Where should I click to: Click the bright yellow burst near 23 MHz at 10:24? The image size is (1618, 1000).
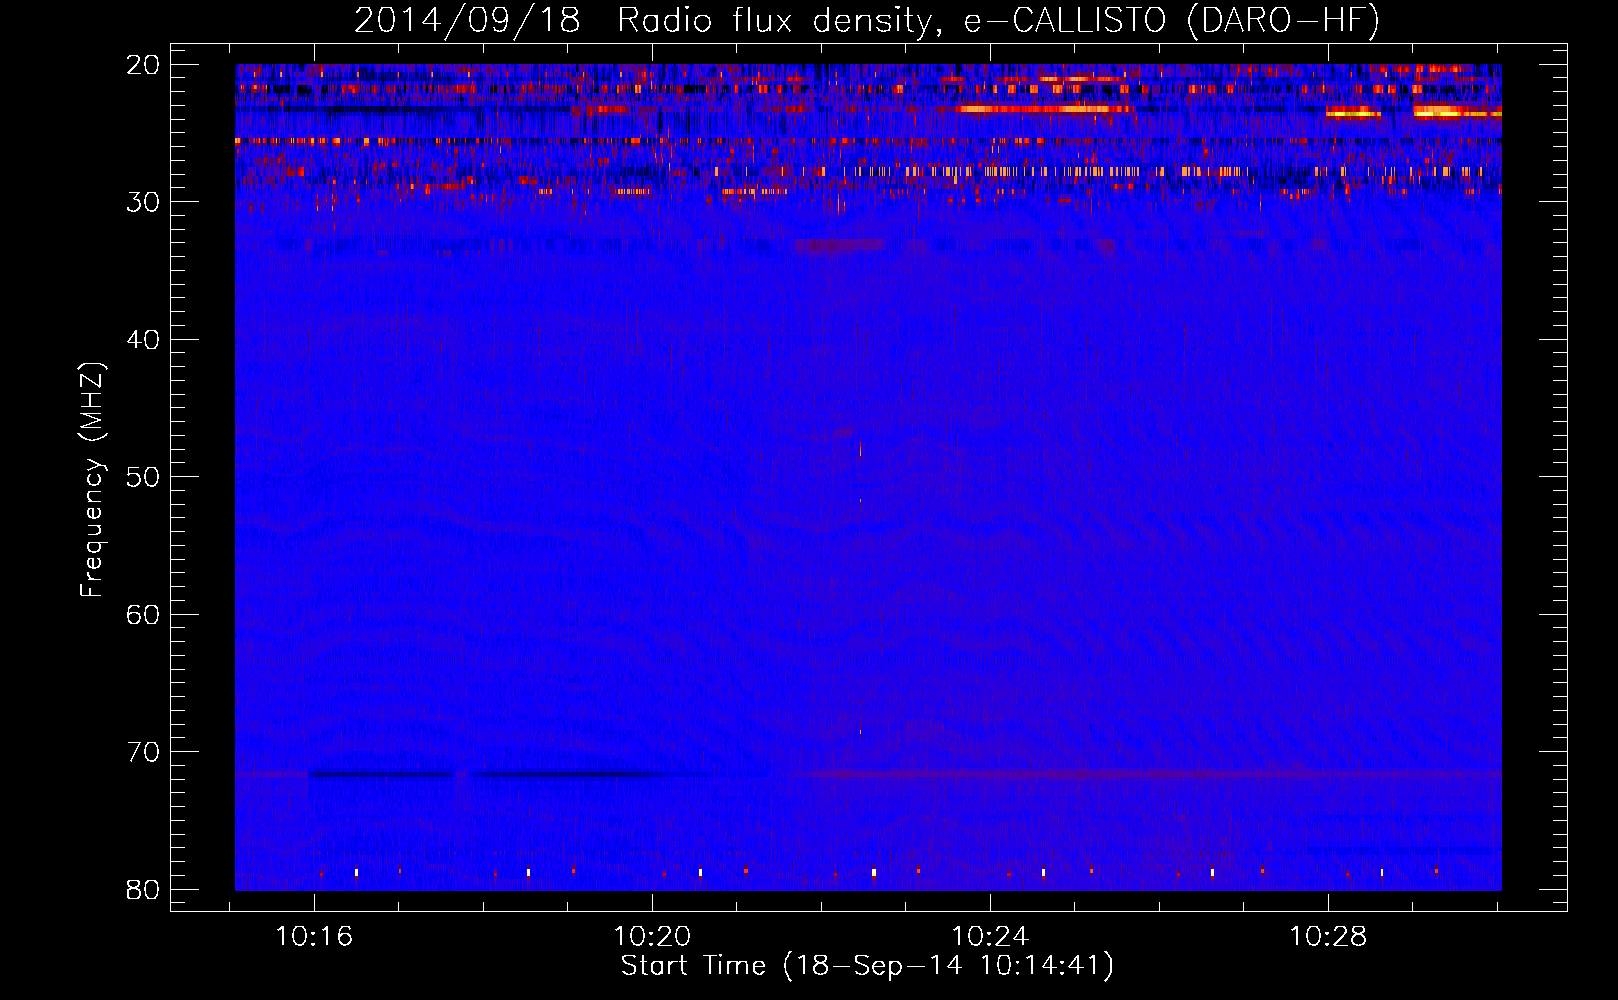[x=1043, y=108]
